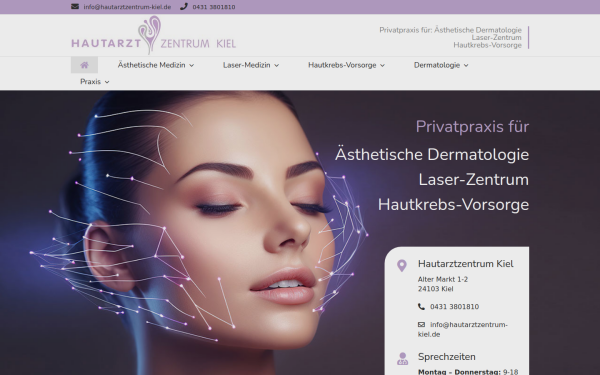This screenshot has width=600, height=375.
Task: Expand the Praxis chevron
Action: pos(107,82)
